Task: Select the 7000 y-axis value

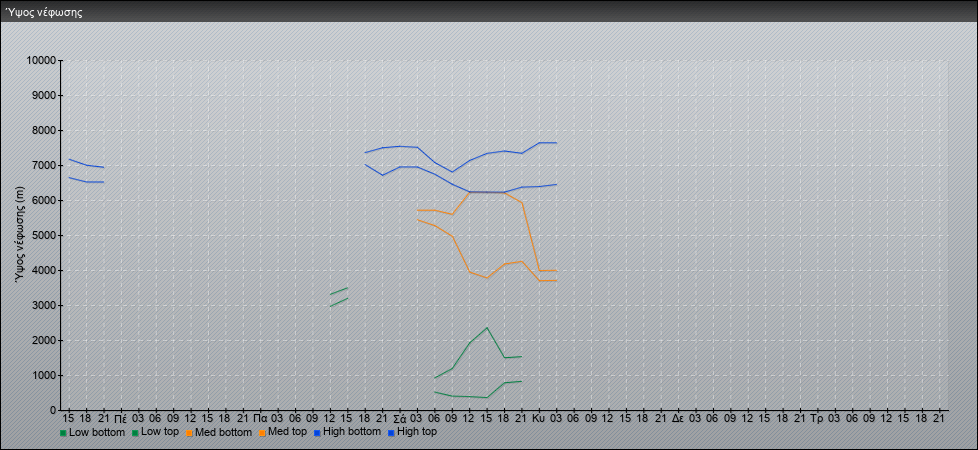Action: click(44, 165)
